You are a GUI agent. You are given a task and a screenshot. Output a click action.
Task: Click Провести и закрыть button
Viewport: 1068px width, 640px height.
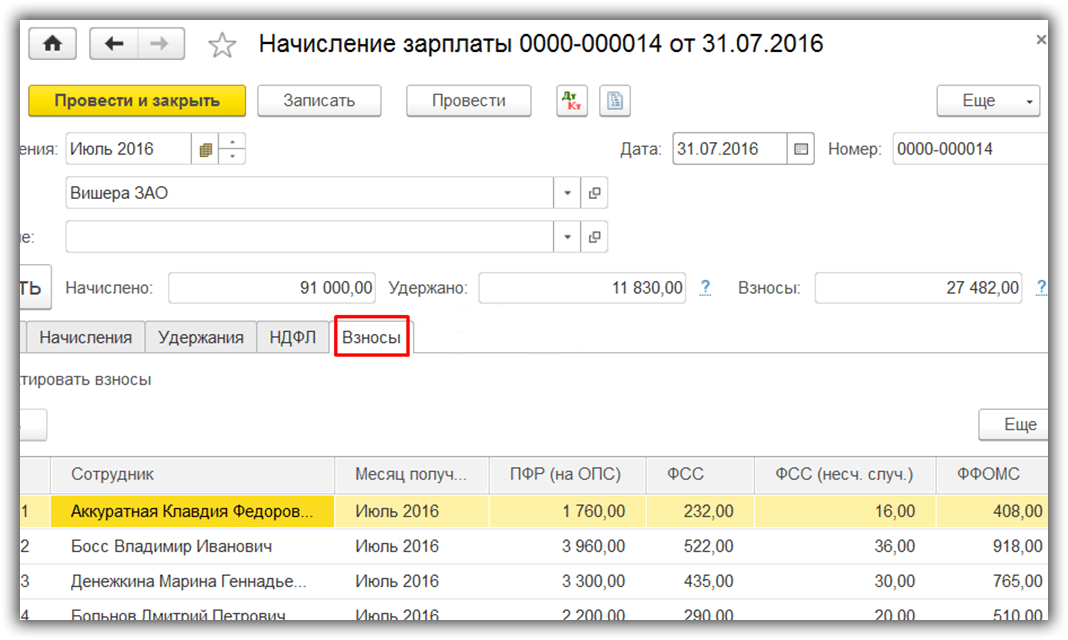pos(137,101)
